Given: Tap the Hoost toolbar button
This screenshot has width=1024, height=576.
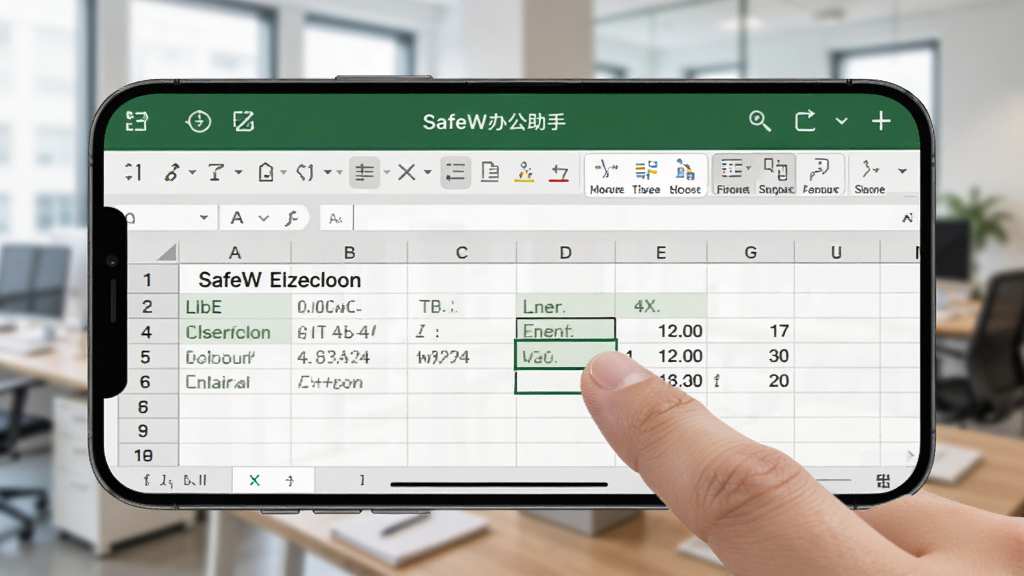Looking at the screenshot, I should [684, 176].
